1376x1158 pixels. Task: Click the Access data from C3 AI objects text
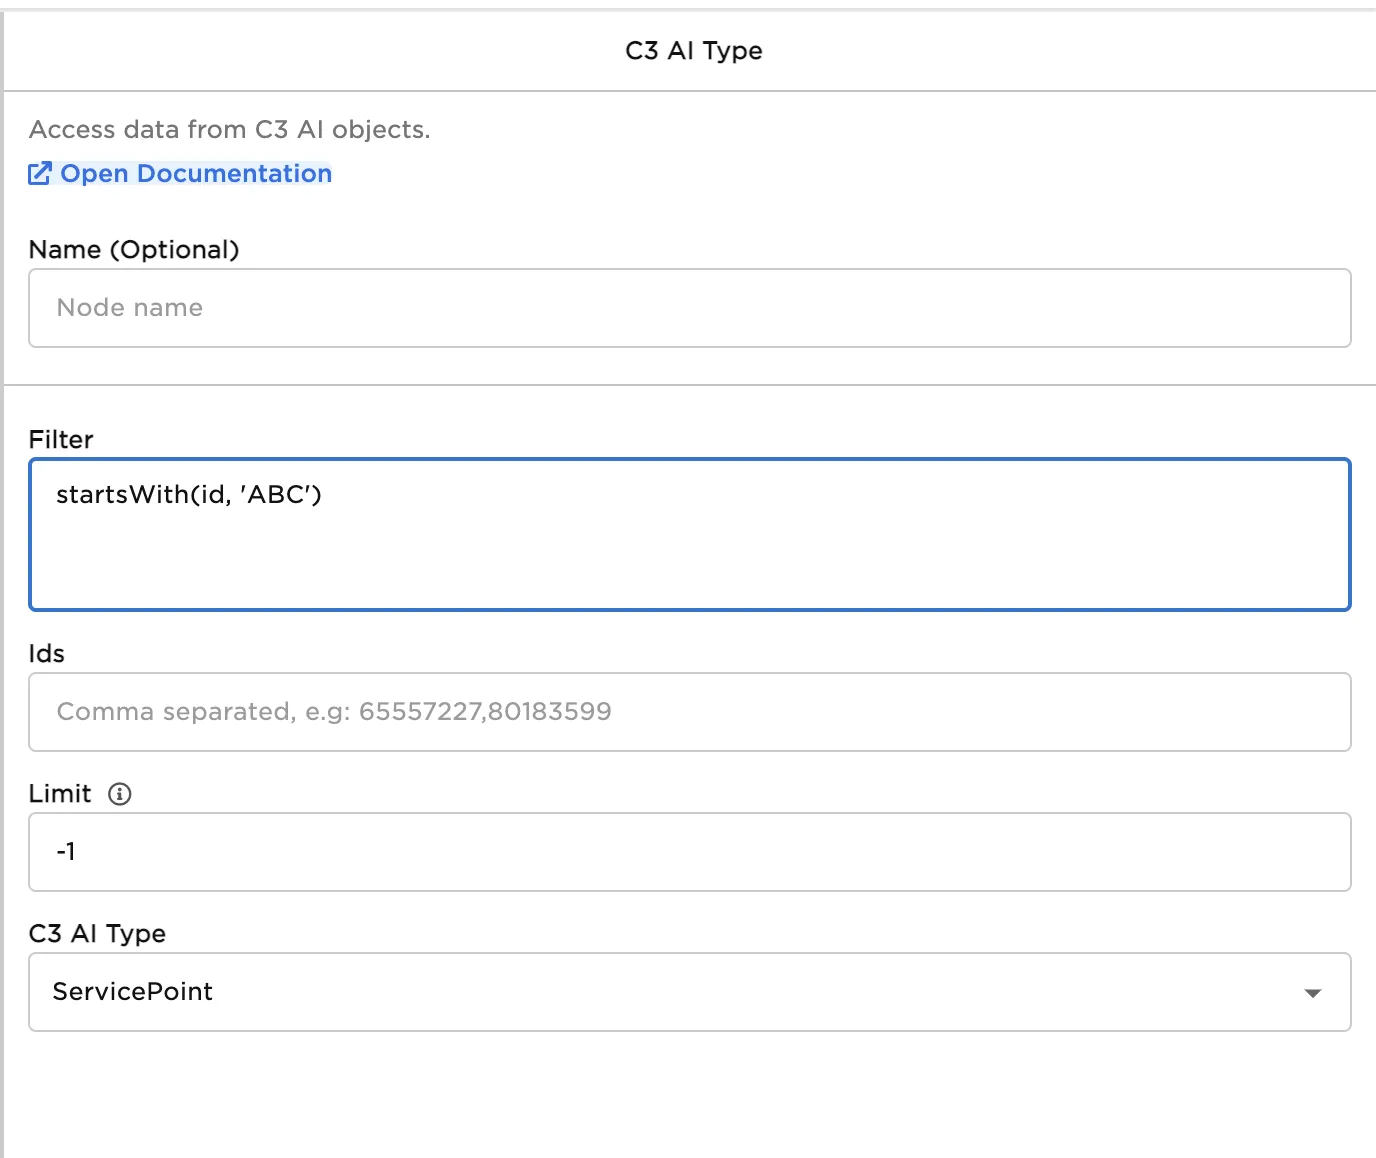(x=229, y=130)
